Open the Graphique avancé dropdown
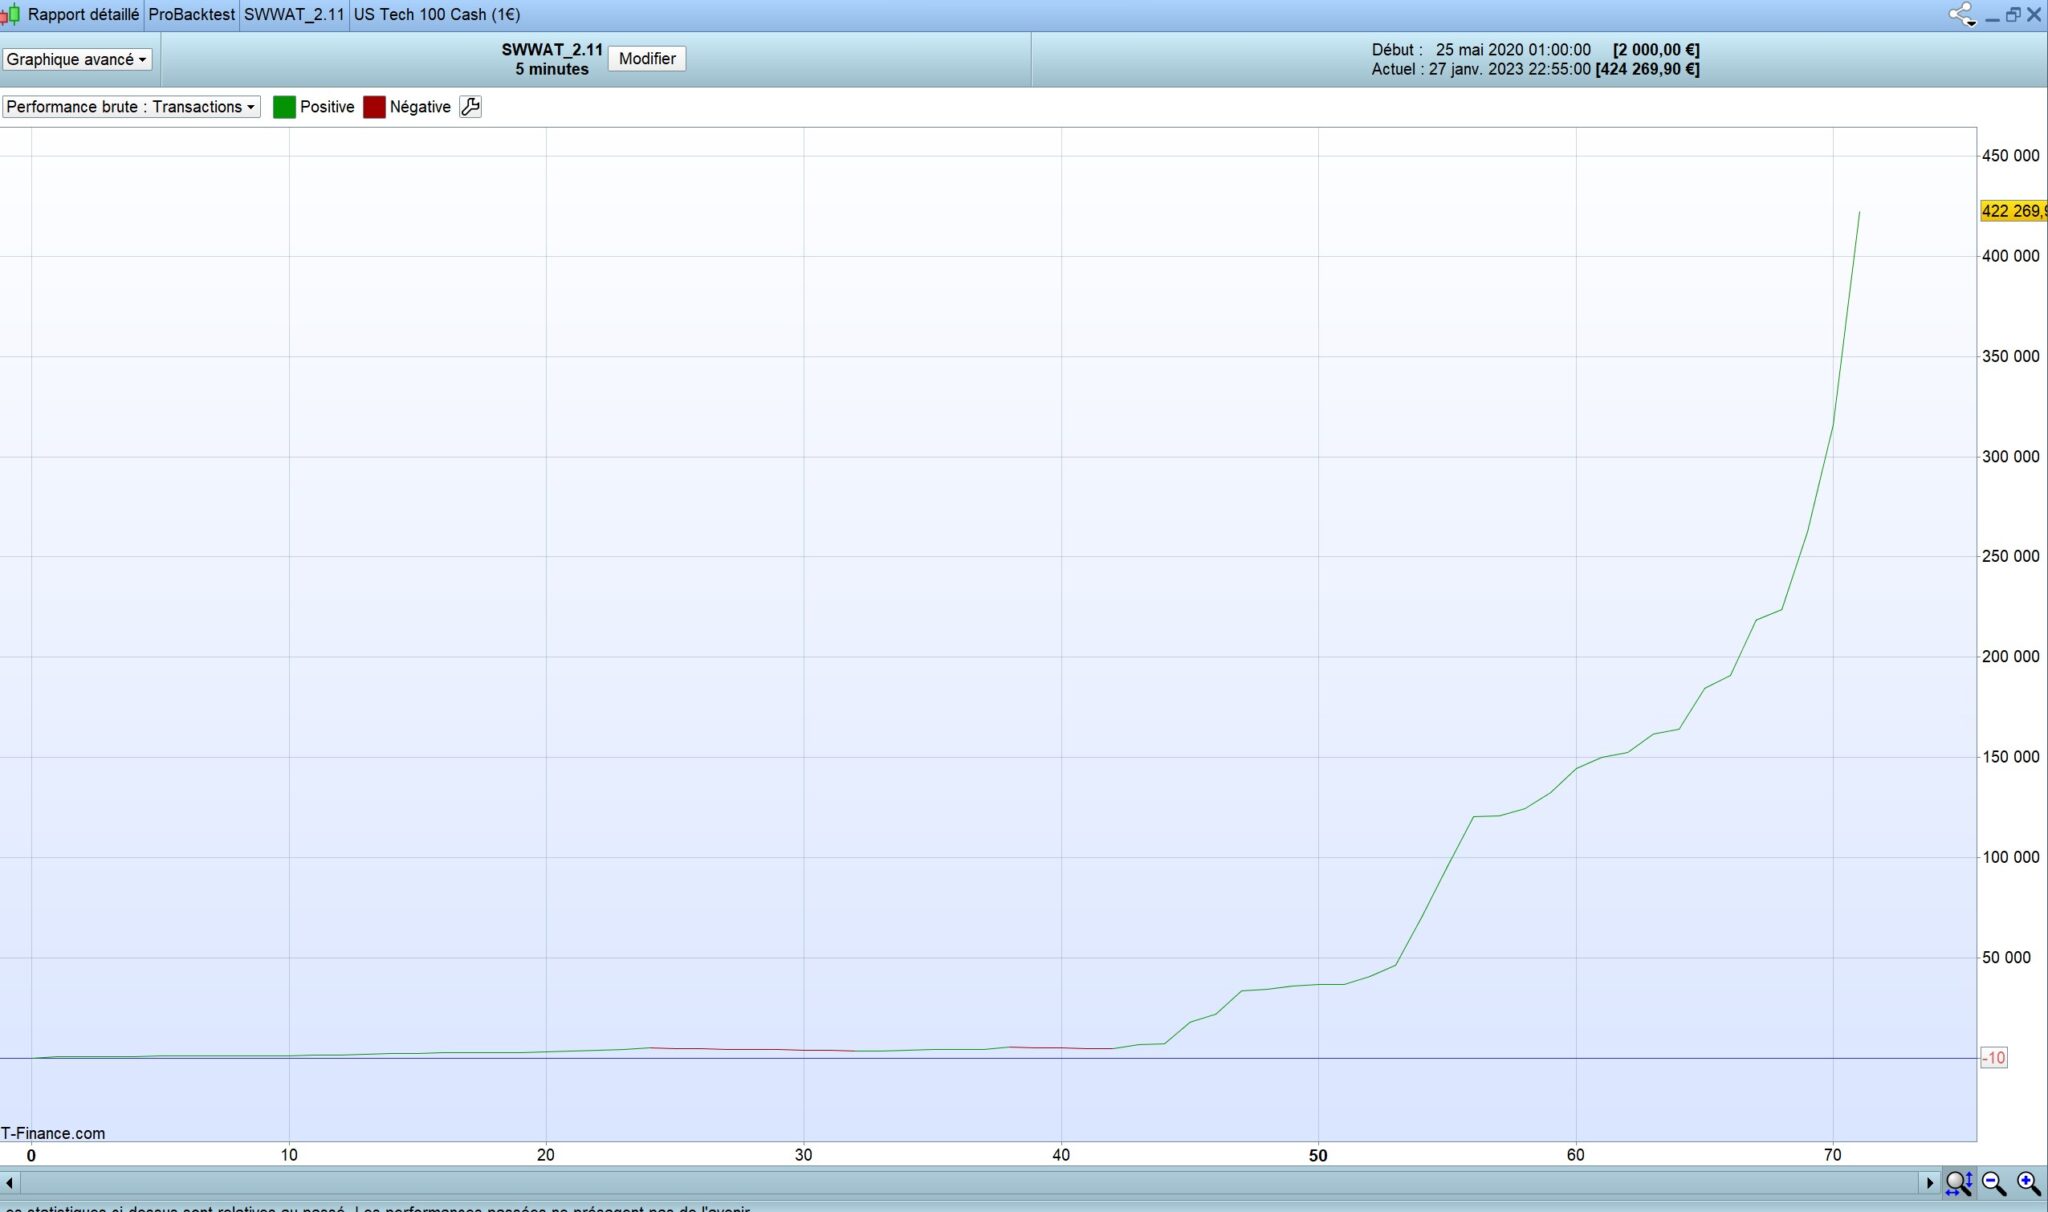Viewport: 2048px width, 1212px height. [77, 59]
